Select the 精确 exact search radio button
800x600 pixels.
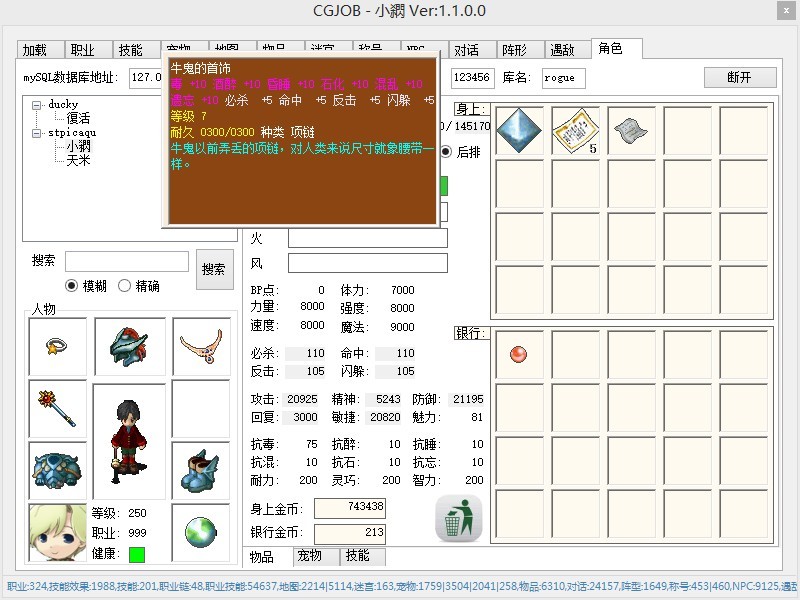pos(125,286)
